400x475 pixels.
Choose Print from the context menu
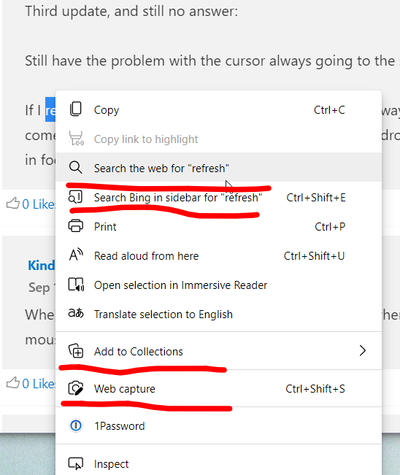pos(219,226)
